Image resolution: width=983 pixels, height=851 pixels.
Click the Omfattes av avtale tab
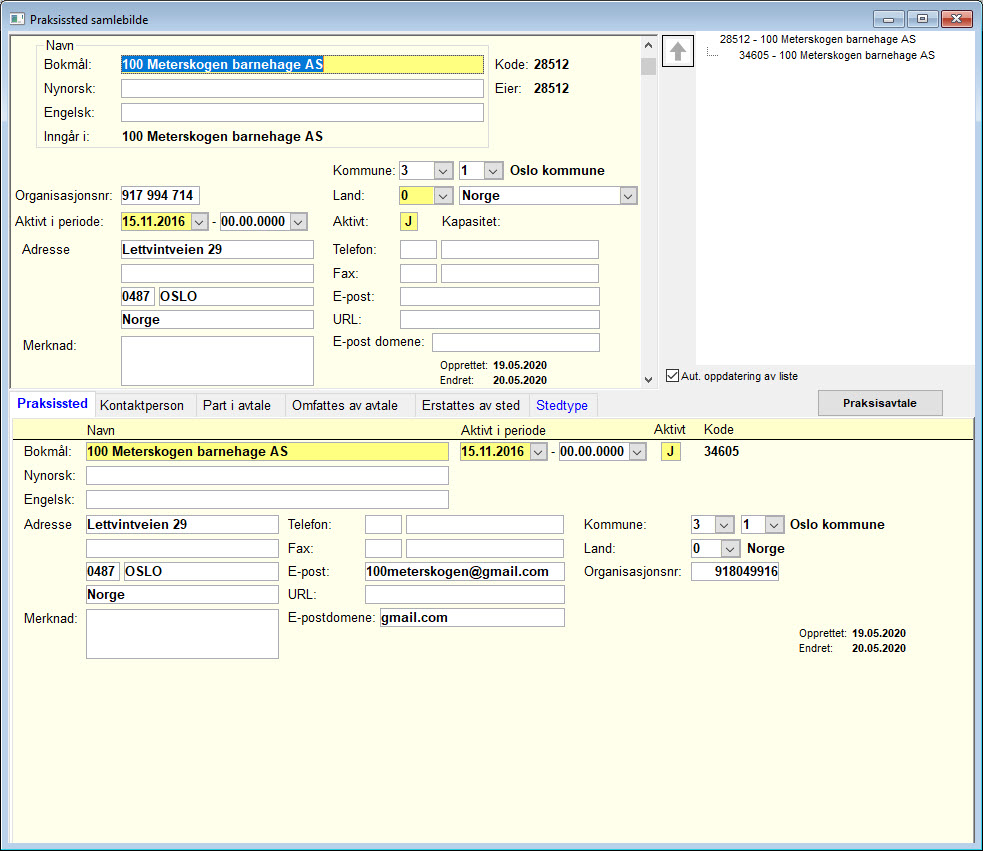(x=345, y=405)
